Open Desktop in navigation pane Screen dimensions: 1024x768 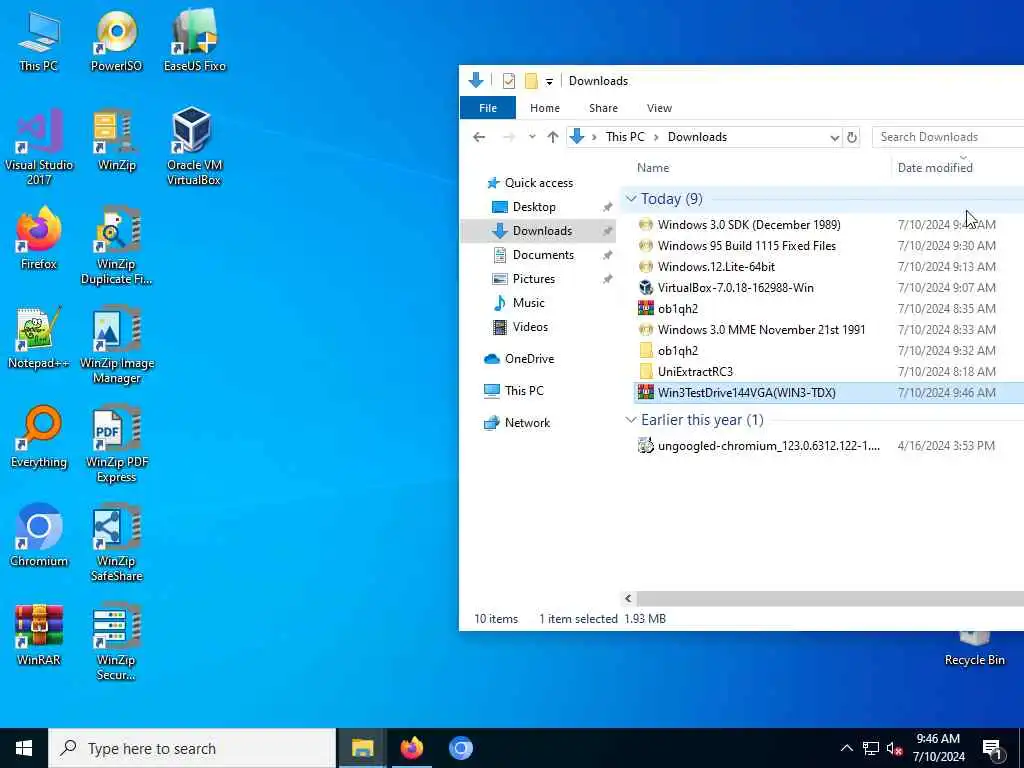click(534, 207)
